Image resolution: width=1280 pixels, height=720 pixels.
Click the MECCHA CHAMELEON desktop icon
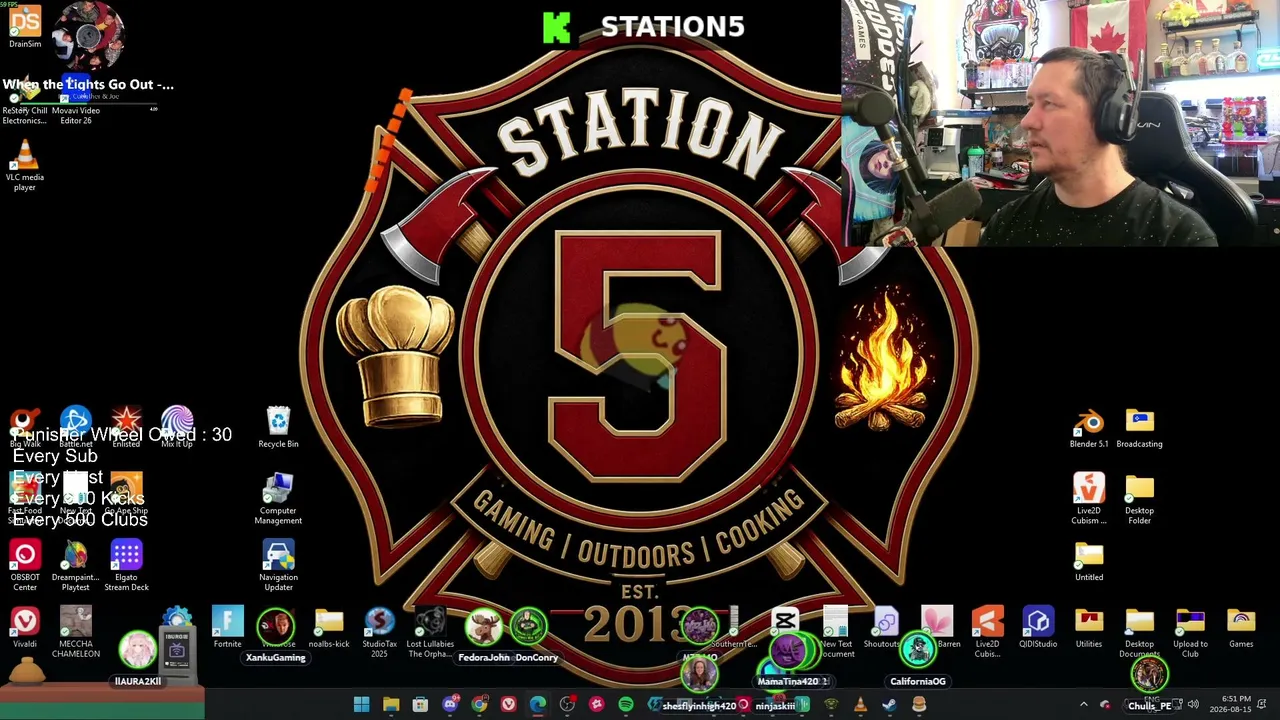[x=76, y=633]
